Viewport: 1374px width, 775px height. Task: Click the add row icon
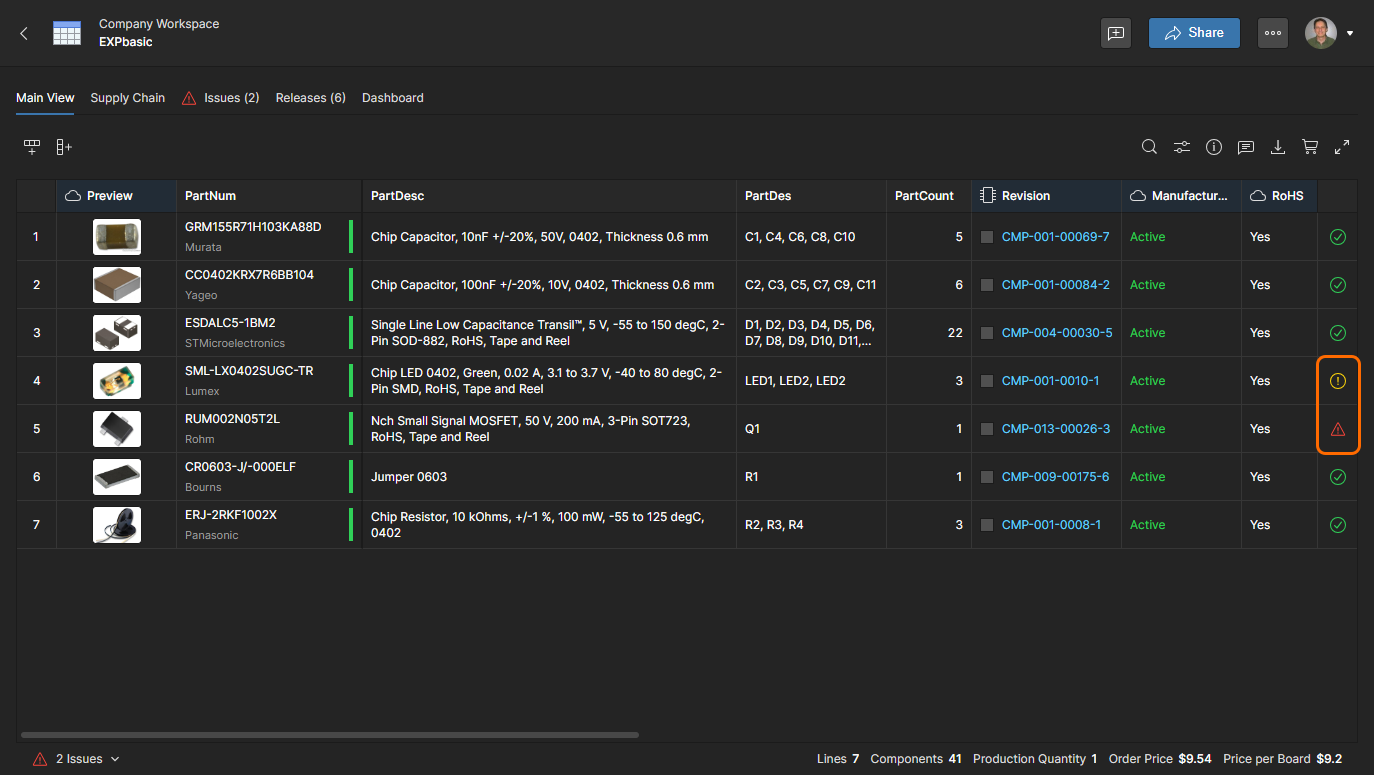(x=32, y=147)
